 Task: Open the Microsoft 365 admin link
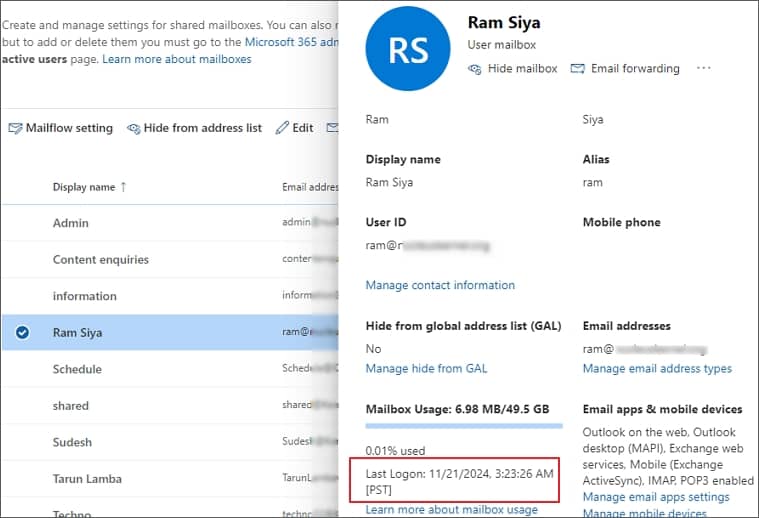[x=291, y=42]
